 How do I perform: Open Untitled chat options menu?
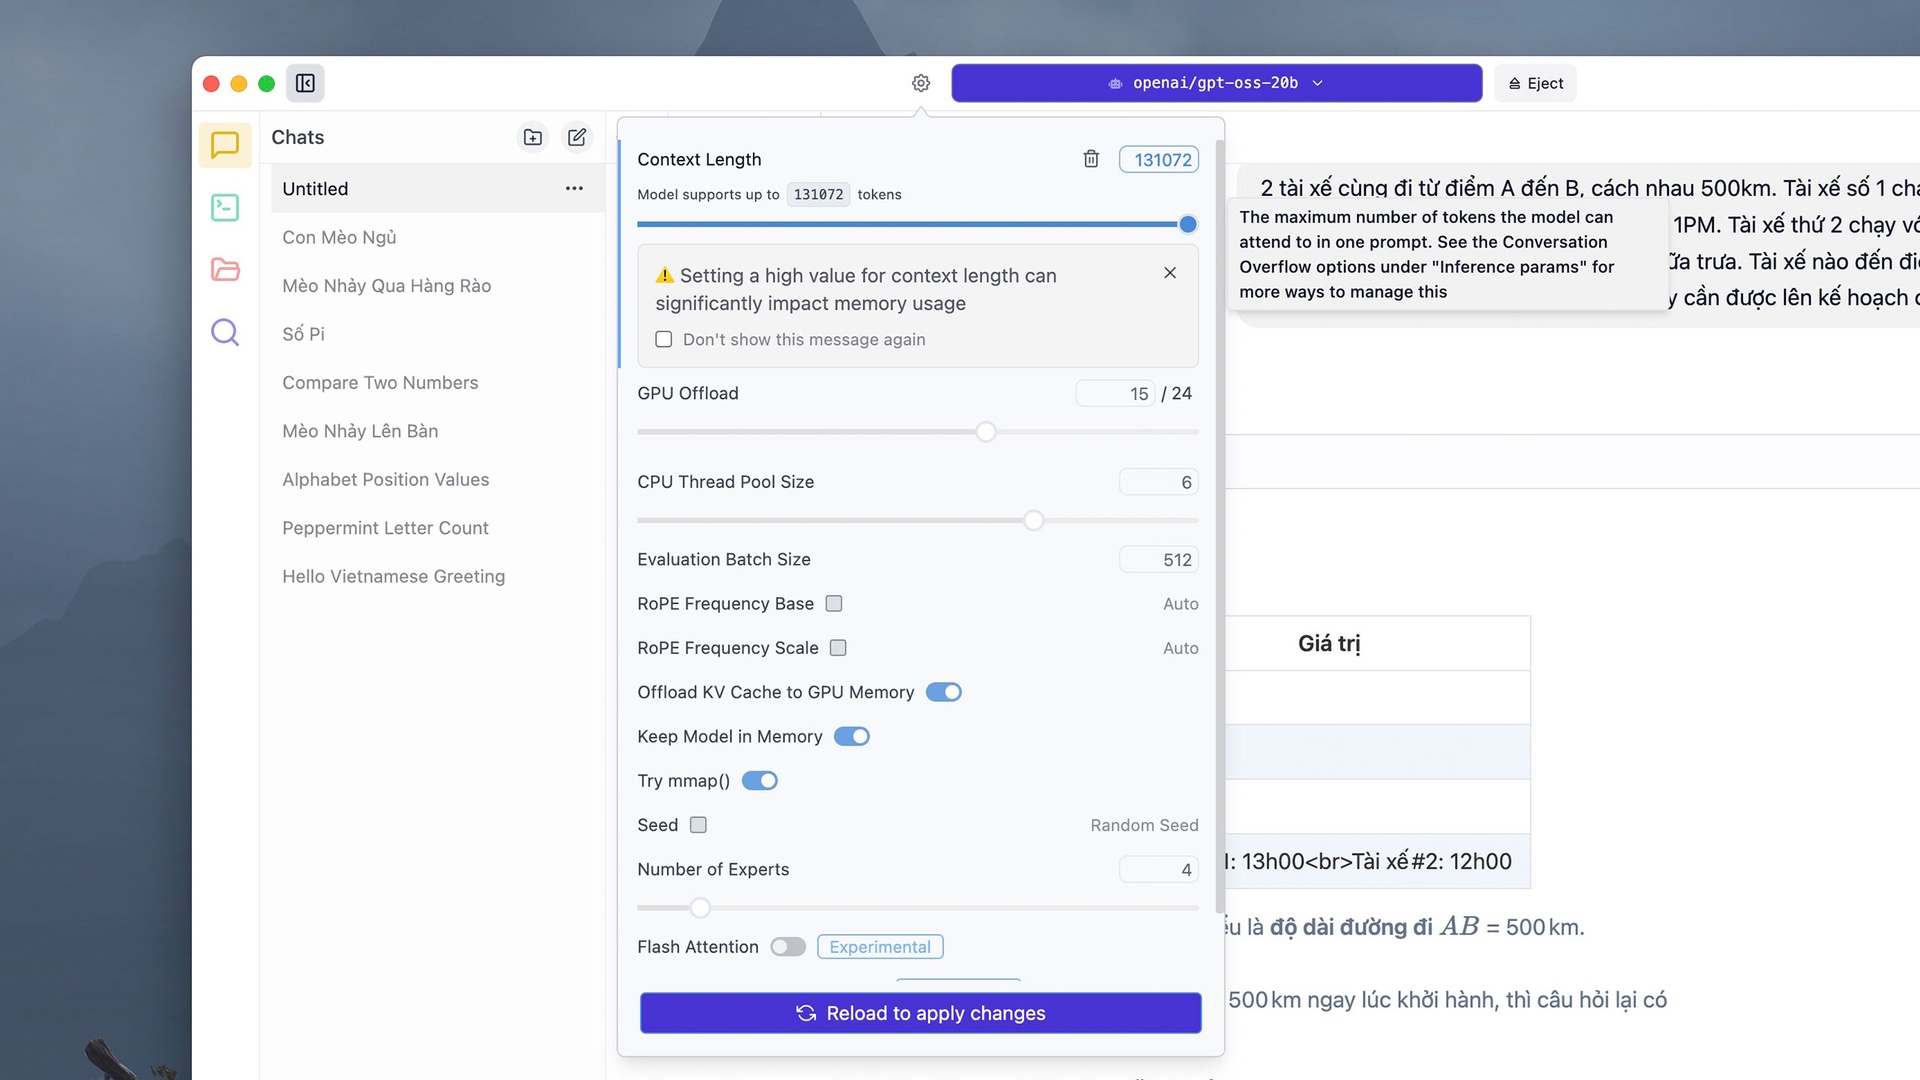tap(574, 188)
